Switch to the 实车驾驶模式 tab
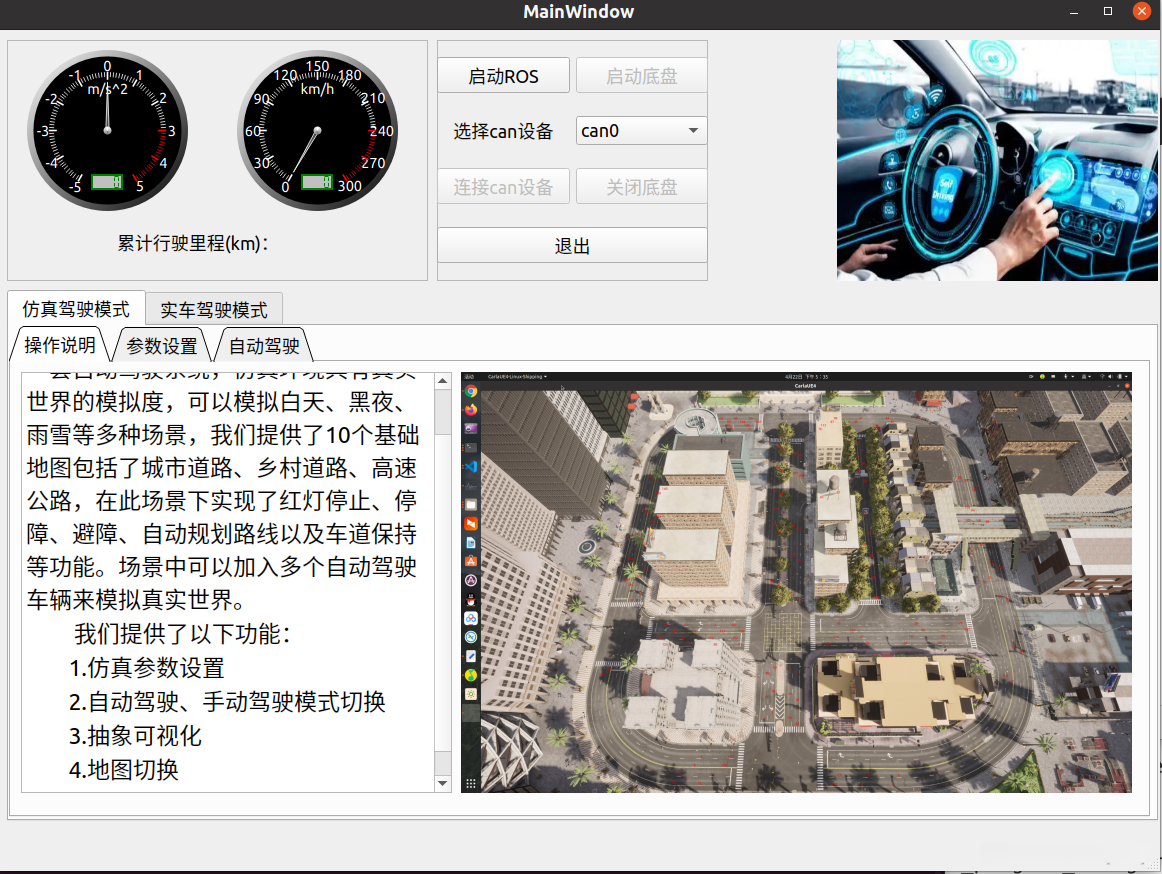 coord(213,309)
